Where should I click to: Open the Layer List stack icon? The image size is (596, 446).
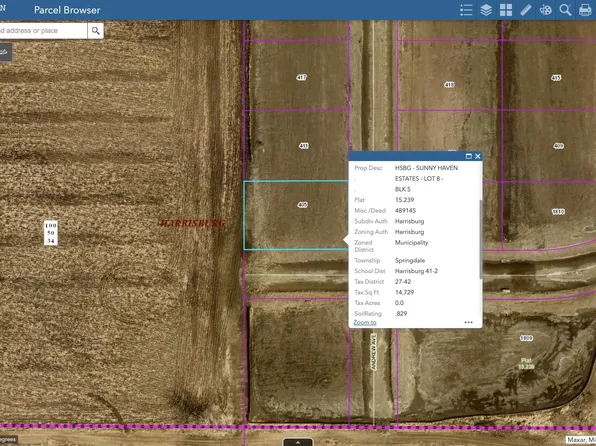pyautogui.click(x=486, y=10)
